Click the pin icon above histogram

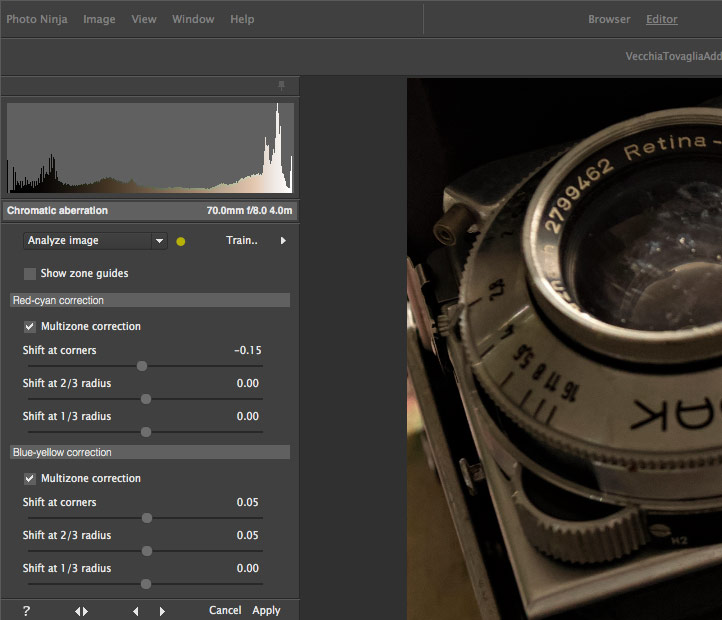coord(281,86)
